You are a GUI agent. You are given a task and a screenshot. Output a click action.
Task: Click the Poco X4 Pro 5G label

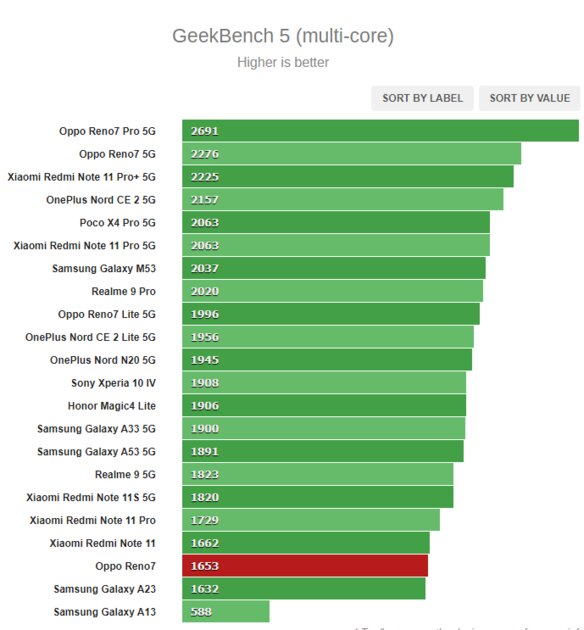coord(118,223)
